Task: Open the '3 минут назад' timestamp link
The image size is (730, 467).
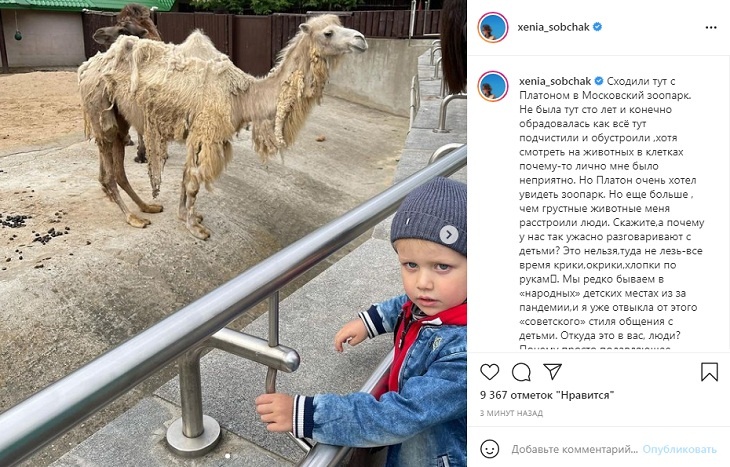Action: pyautogui.click(x=511, y=413)
